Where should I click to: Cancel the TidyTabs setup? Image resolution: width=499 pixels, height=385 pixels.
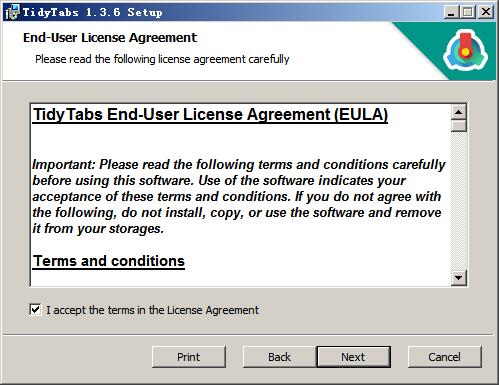click(445, 357)
